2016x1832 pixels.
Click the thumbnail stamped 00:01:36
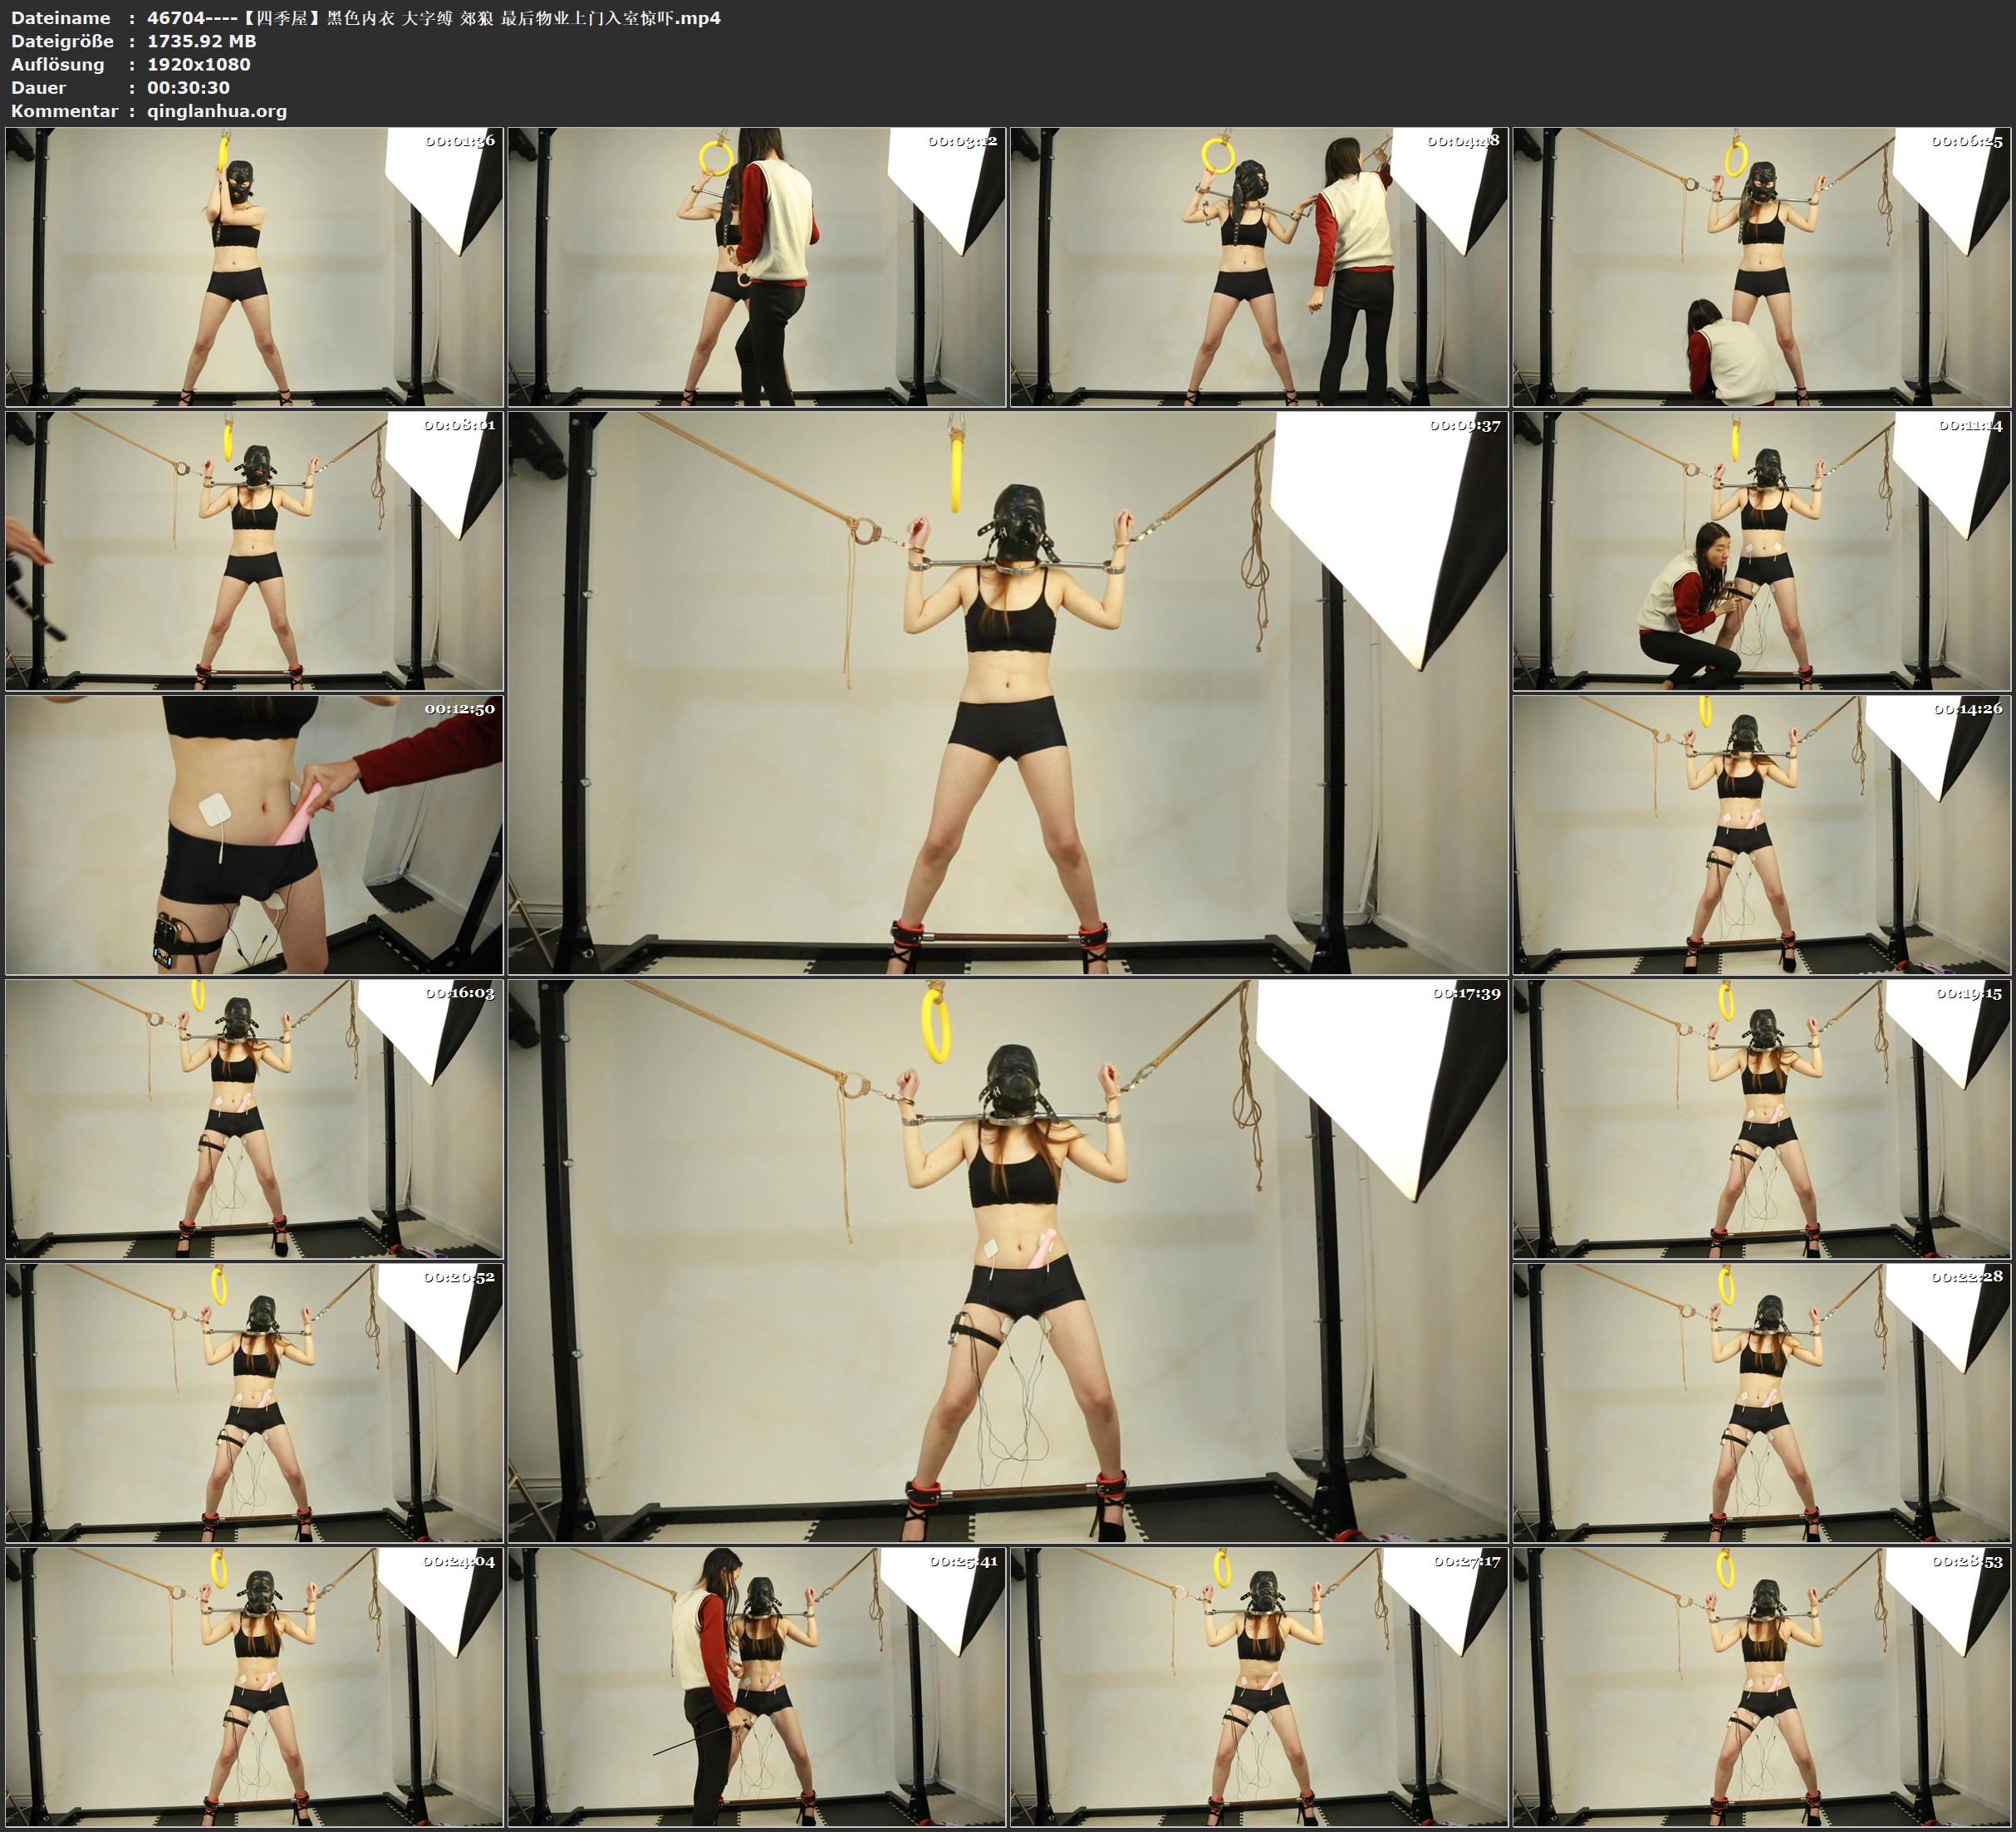(x=254, y=266)
